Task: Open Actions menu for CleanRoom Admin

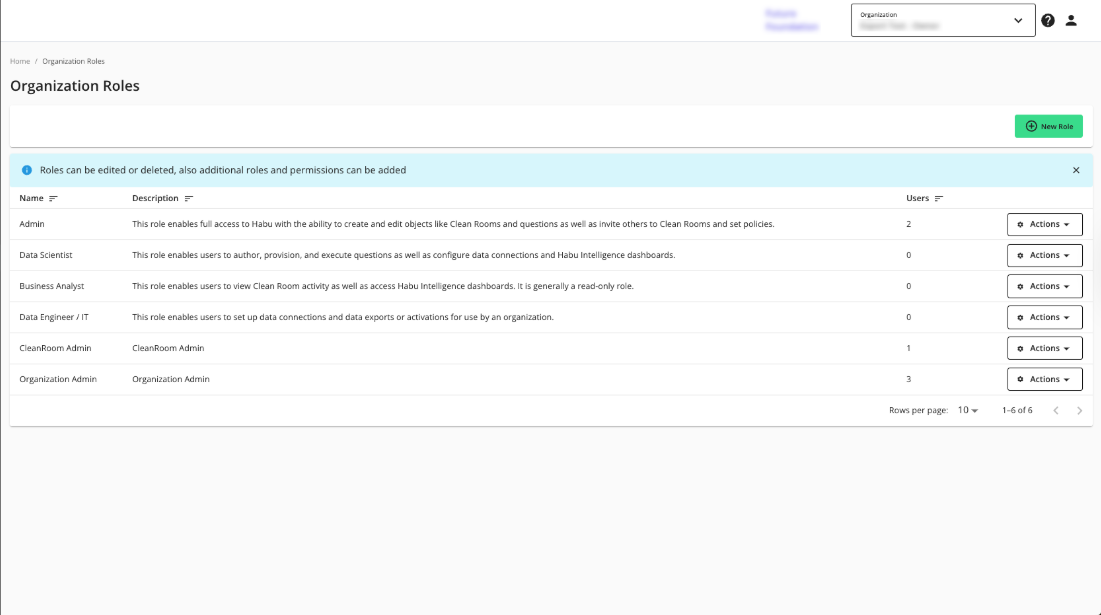Action: point(1044,348)
